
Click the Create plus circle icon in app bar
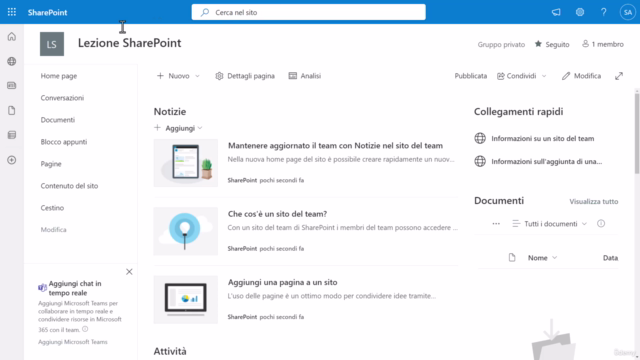point(12,160)
